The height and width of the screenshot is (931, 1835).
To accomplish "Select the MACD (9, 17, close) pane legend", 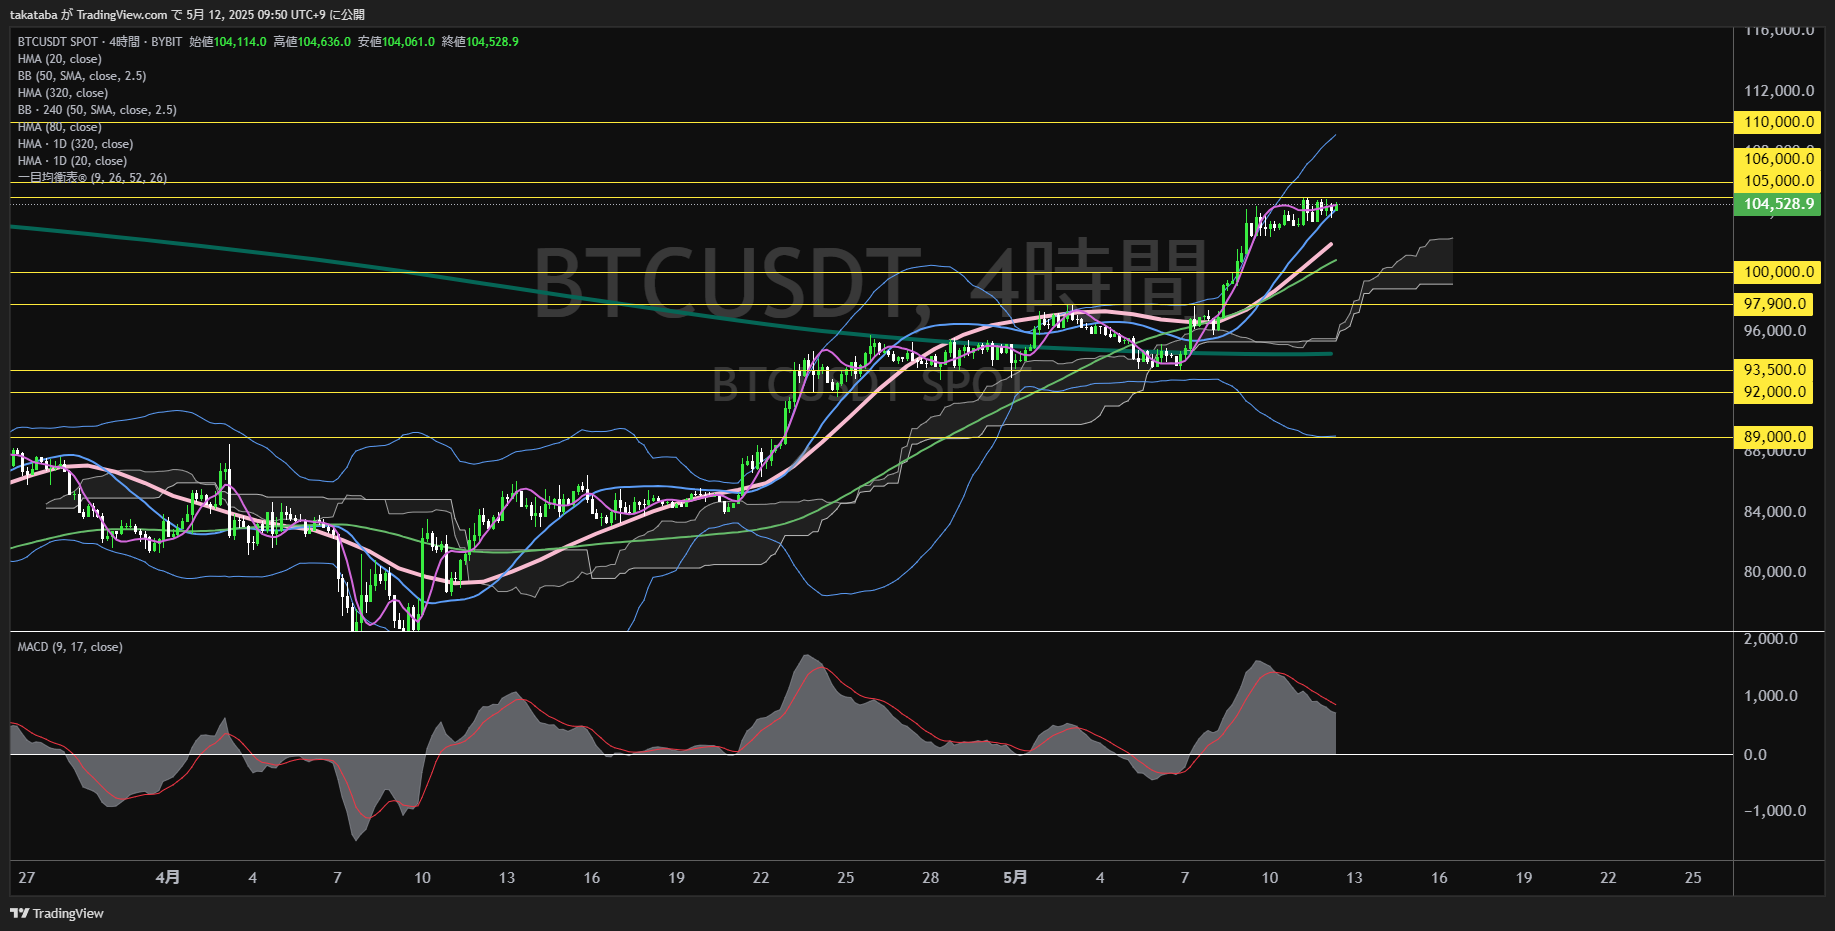I will pos(70,647).
